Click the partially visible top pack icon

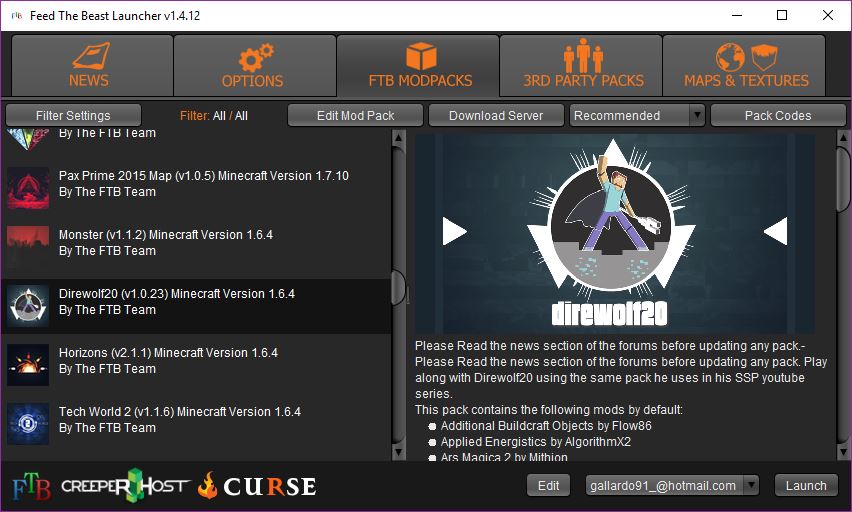click(28, 140)
